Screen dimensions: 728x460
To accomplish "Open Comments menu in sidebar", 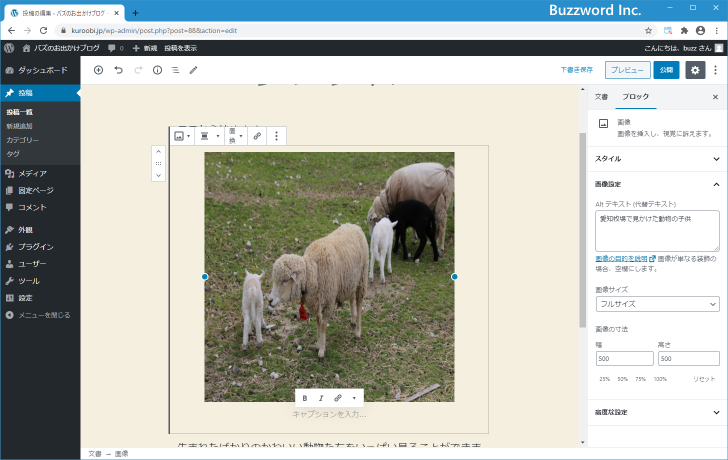I will point(40,207).
